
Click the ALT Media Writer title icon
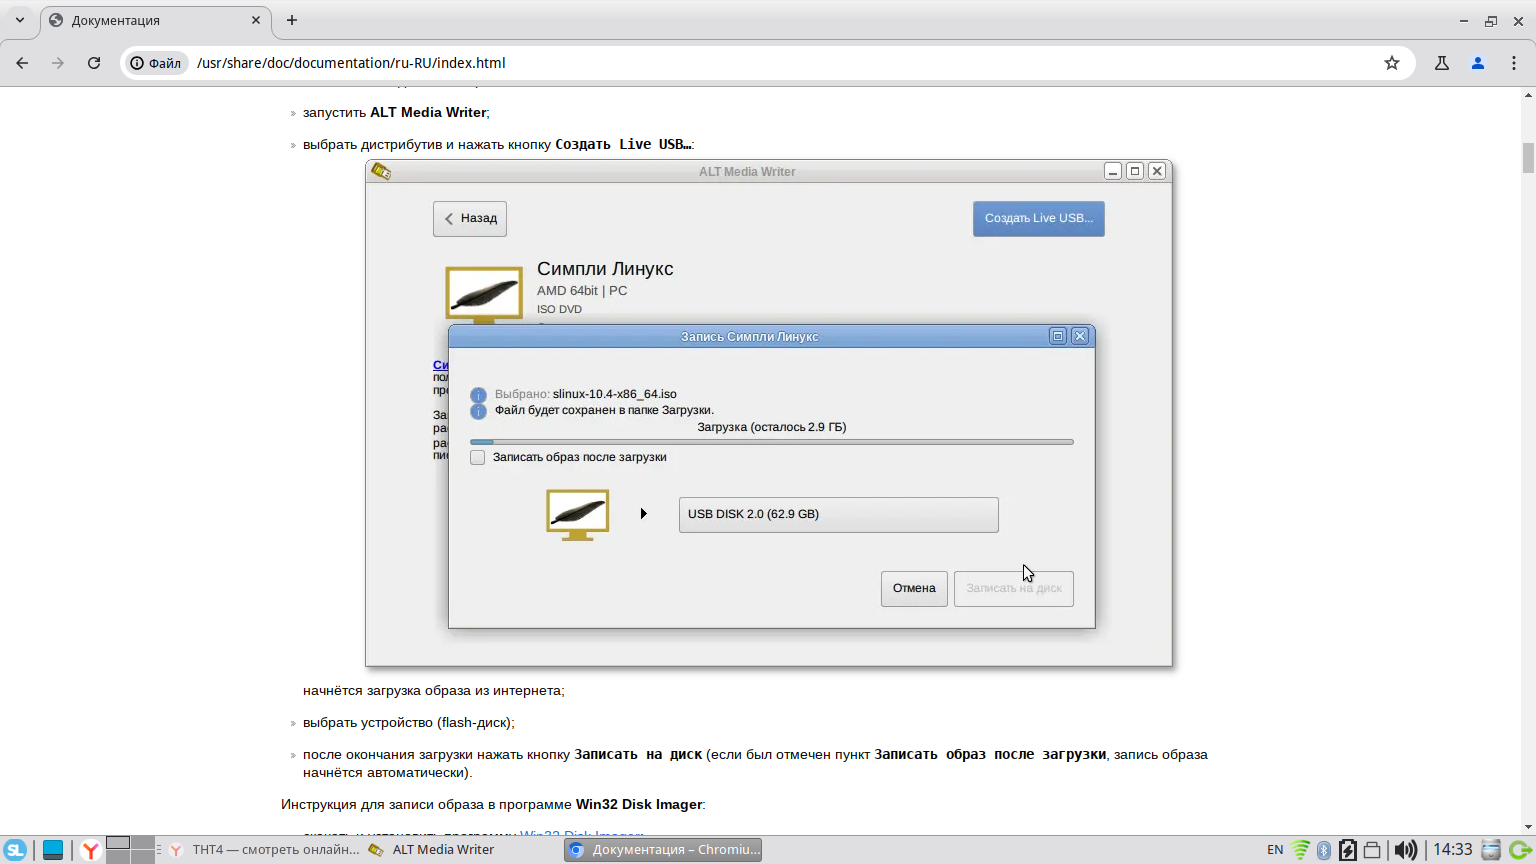(x=381, y=171)
